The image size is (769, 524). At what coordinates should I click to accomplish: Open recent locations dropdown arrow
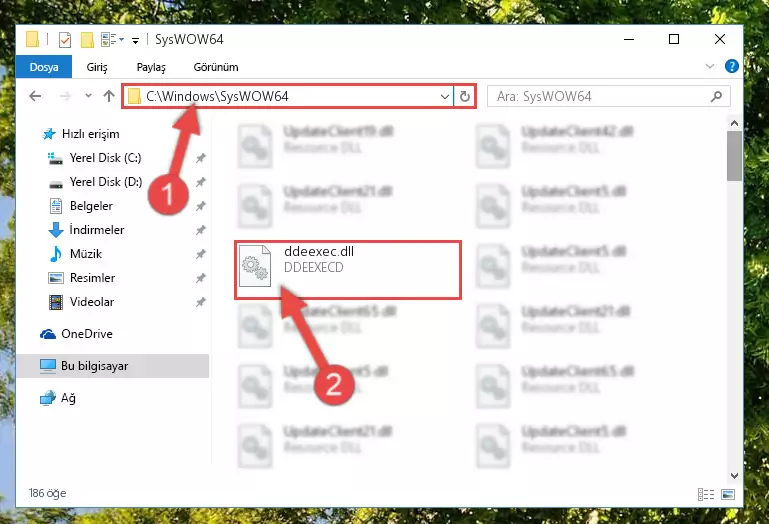(x=88, y=96)
